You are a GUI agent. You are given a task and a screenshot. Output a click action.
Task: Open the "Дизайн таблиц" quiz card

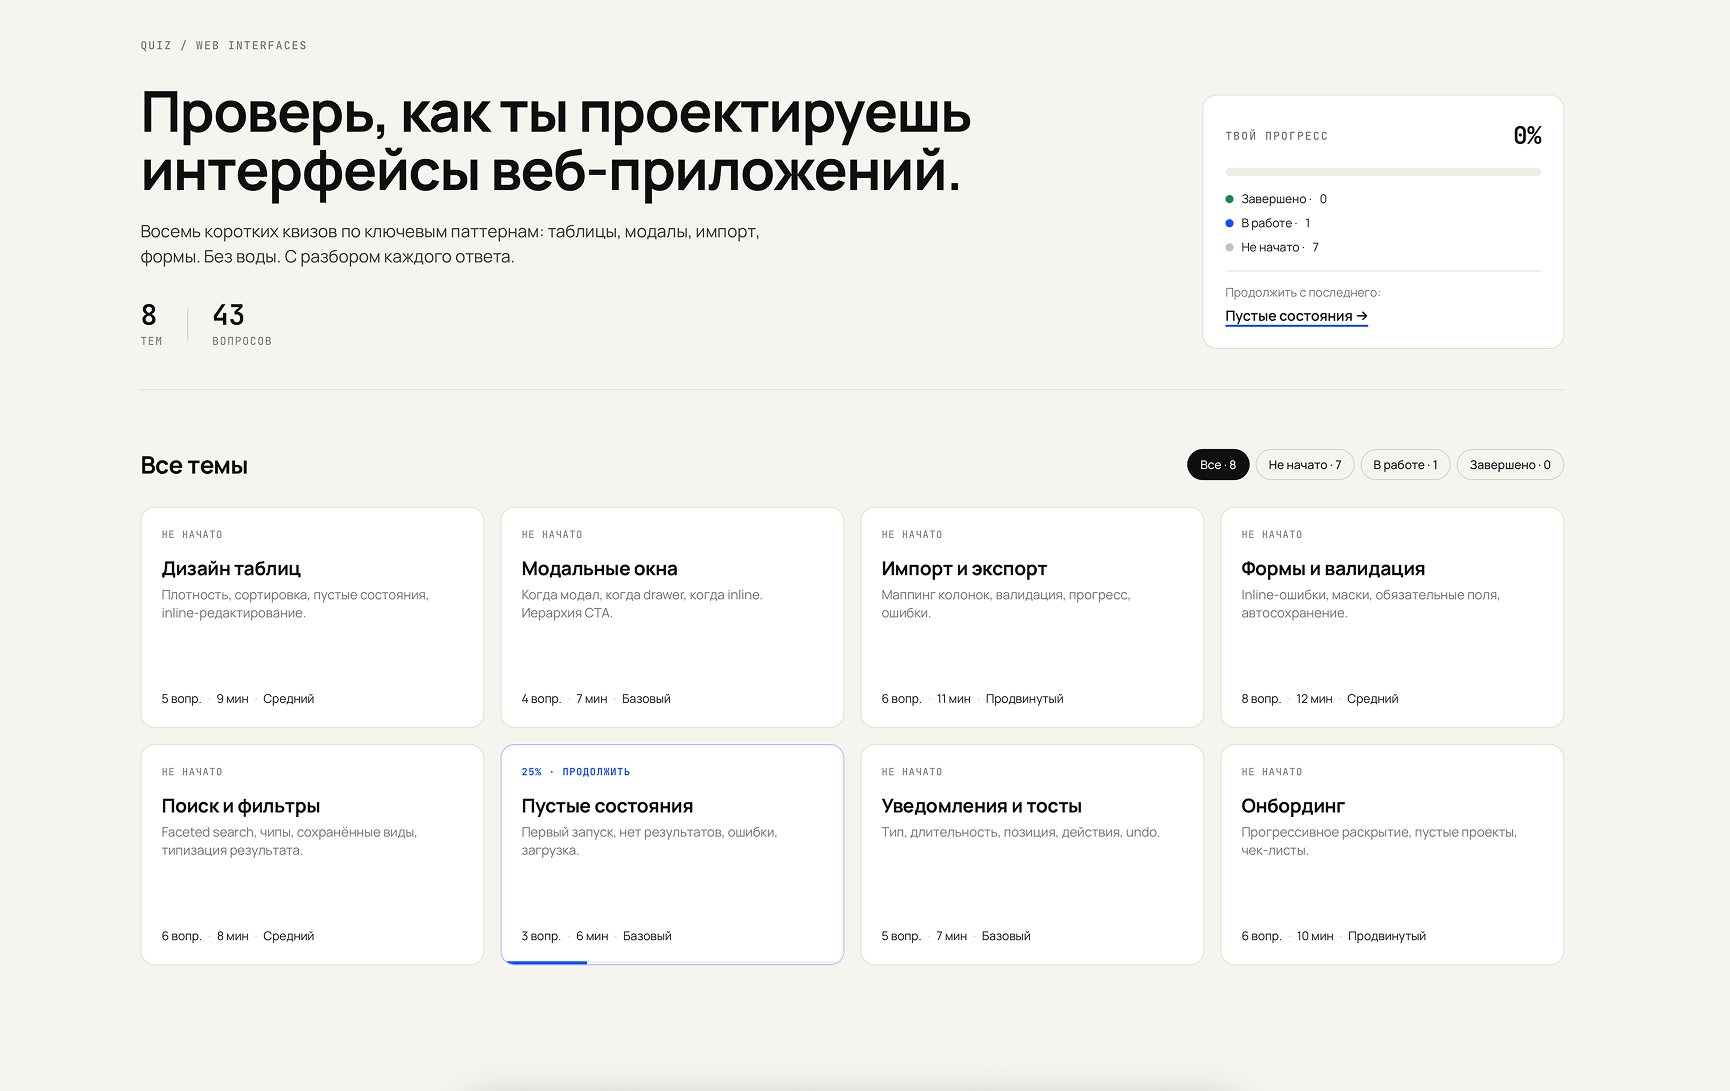(x=312, y=617)
